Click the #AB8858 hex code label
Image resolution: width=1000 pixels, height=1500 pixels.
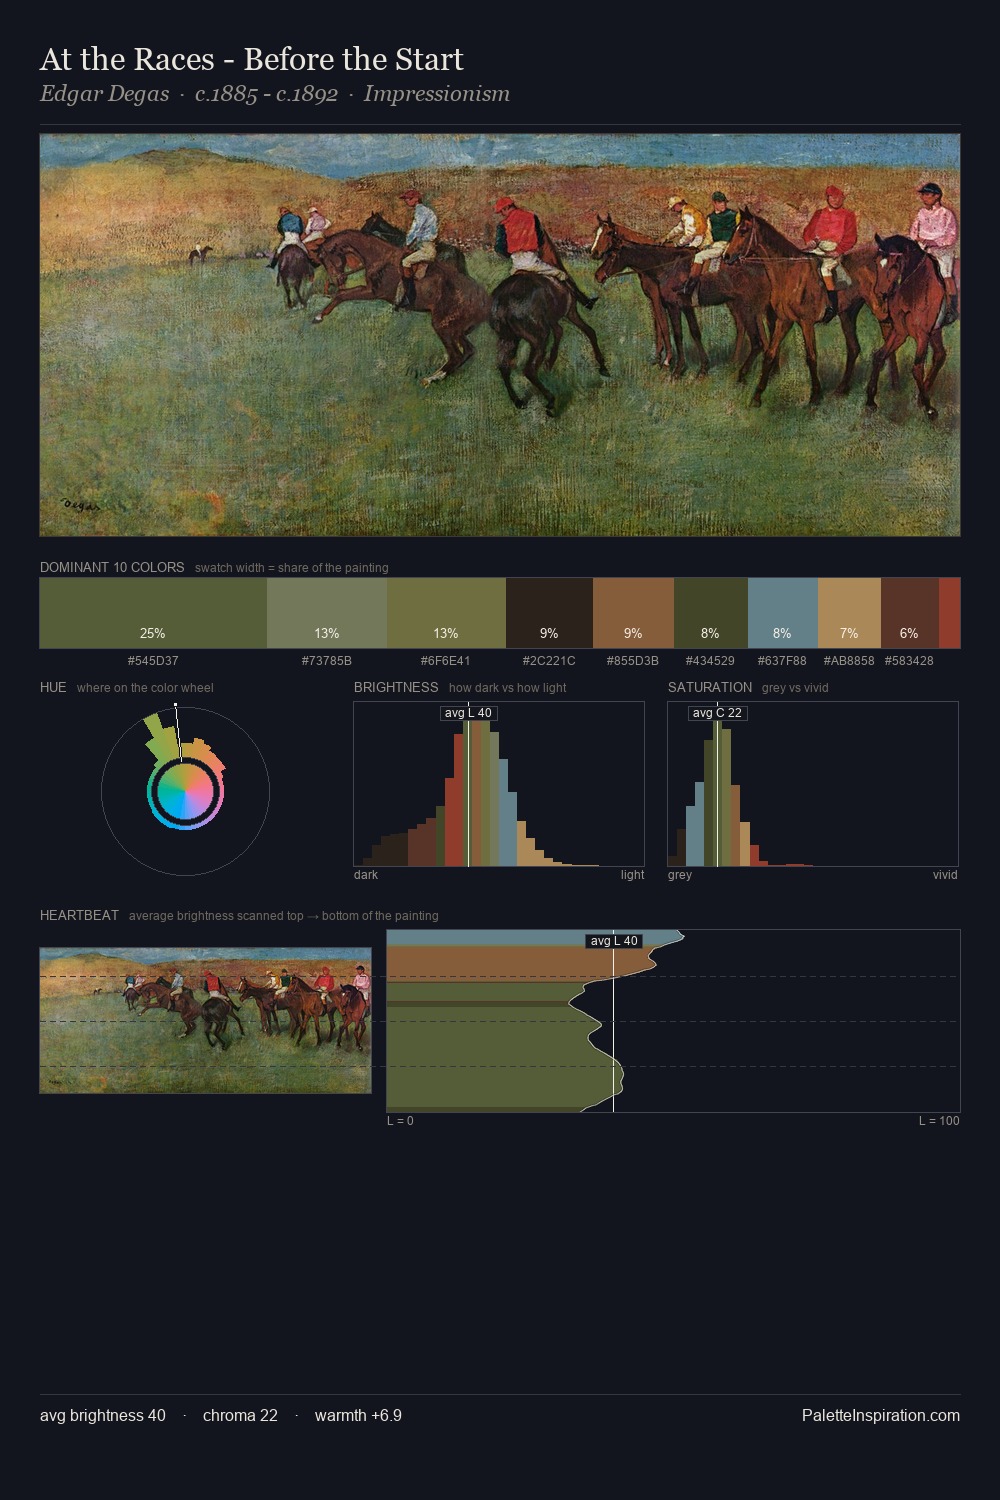(x=849, y=661)
